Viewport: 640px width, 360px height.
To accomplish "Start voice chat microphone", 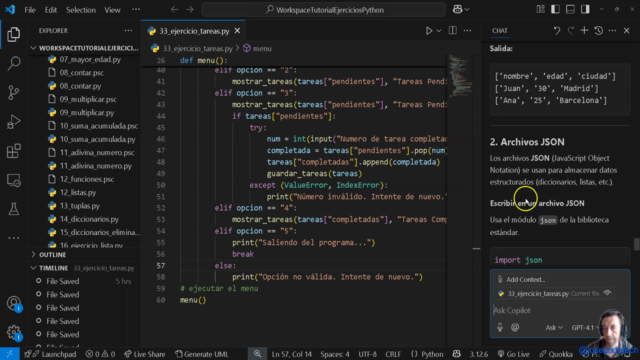I will [x=500, y=327].
